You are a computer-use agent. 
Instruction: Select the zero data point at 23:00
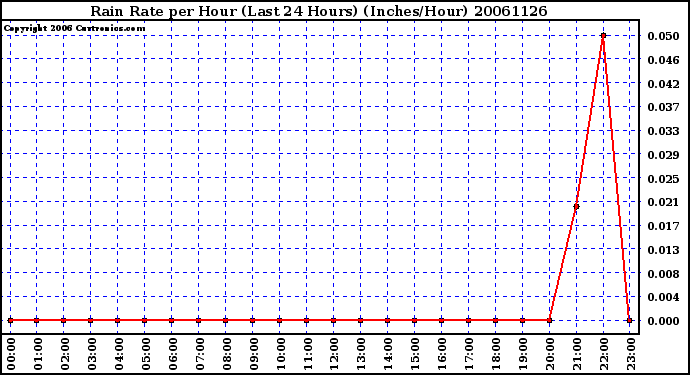pyautogui.click(x=630, y=320)
